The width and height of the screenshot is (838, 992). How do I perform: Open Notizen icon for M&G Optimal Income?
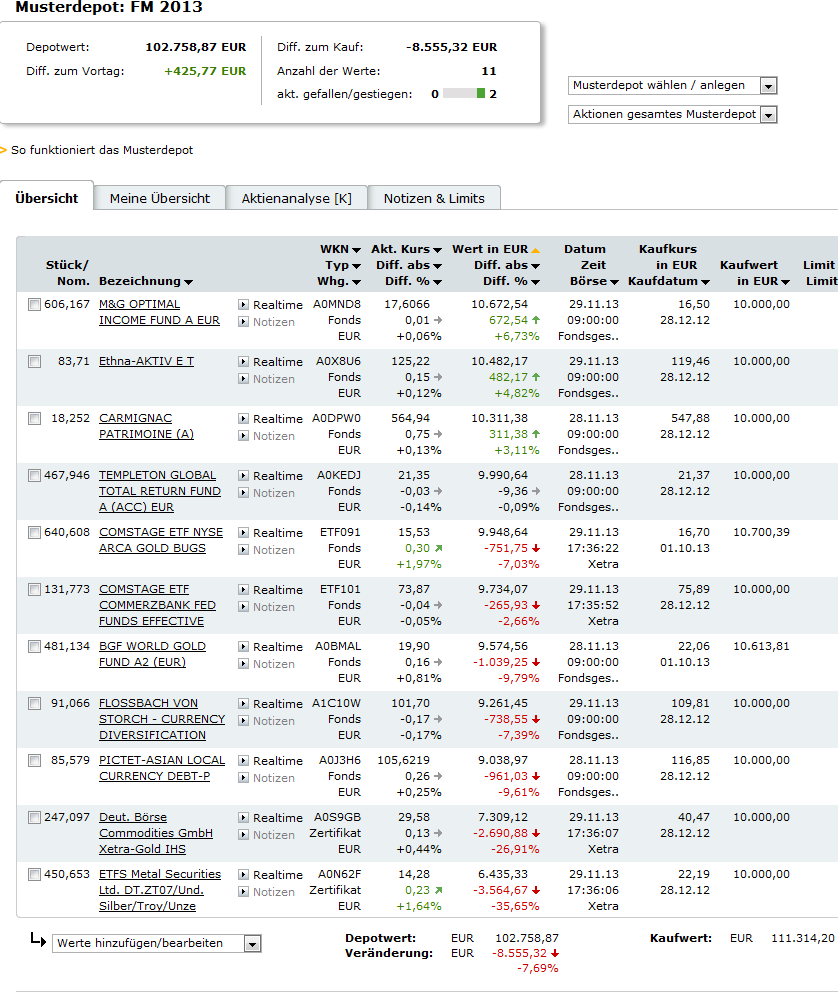click(x=243, y=322)
